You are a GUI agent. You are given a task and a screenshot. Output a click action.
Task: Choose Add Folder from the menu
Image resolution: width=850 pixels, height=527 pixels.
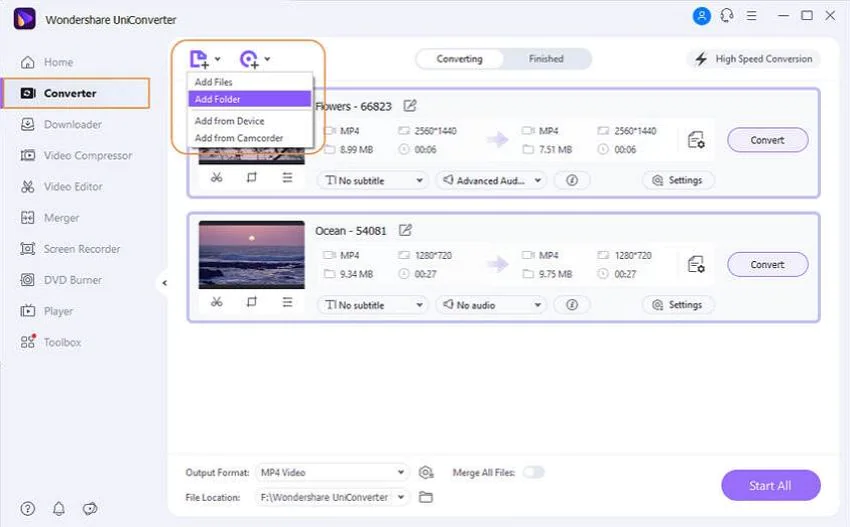249,99
